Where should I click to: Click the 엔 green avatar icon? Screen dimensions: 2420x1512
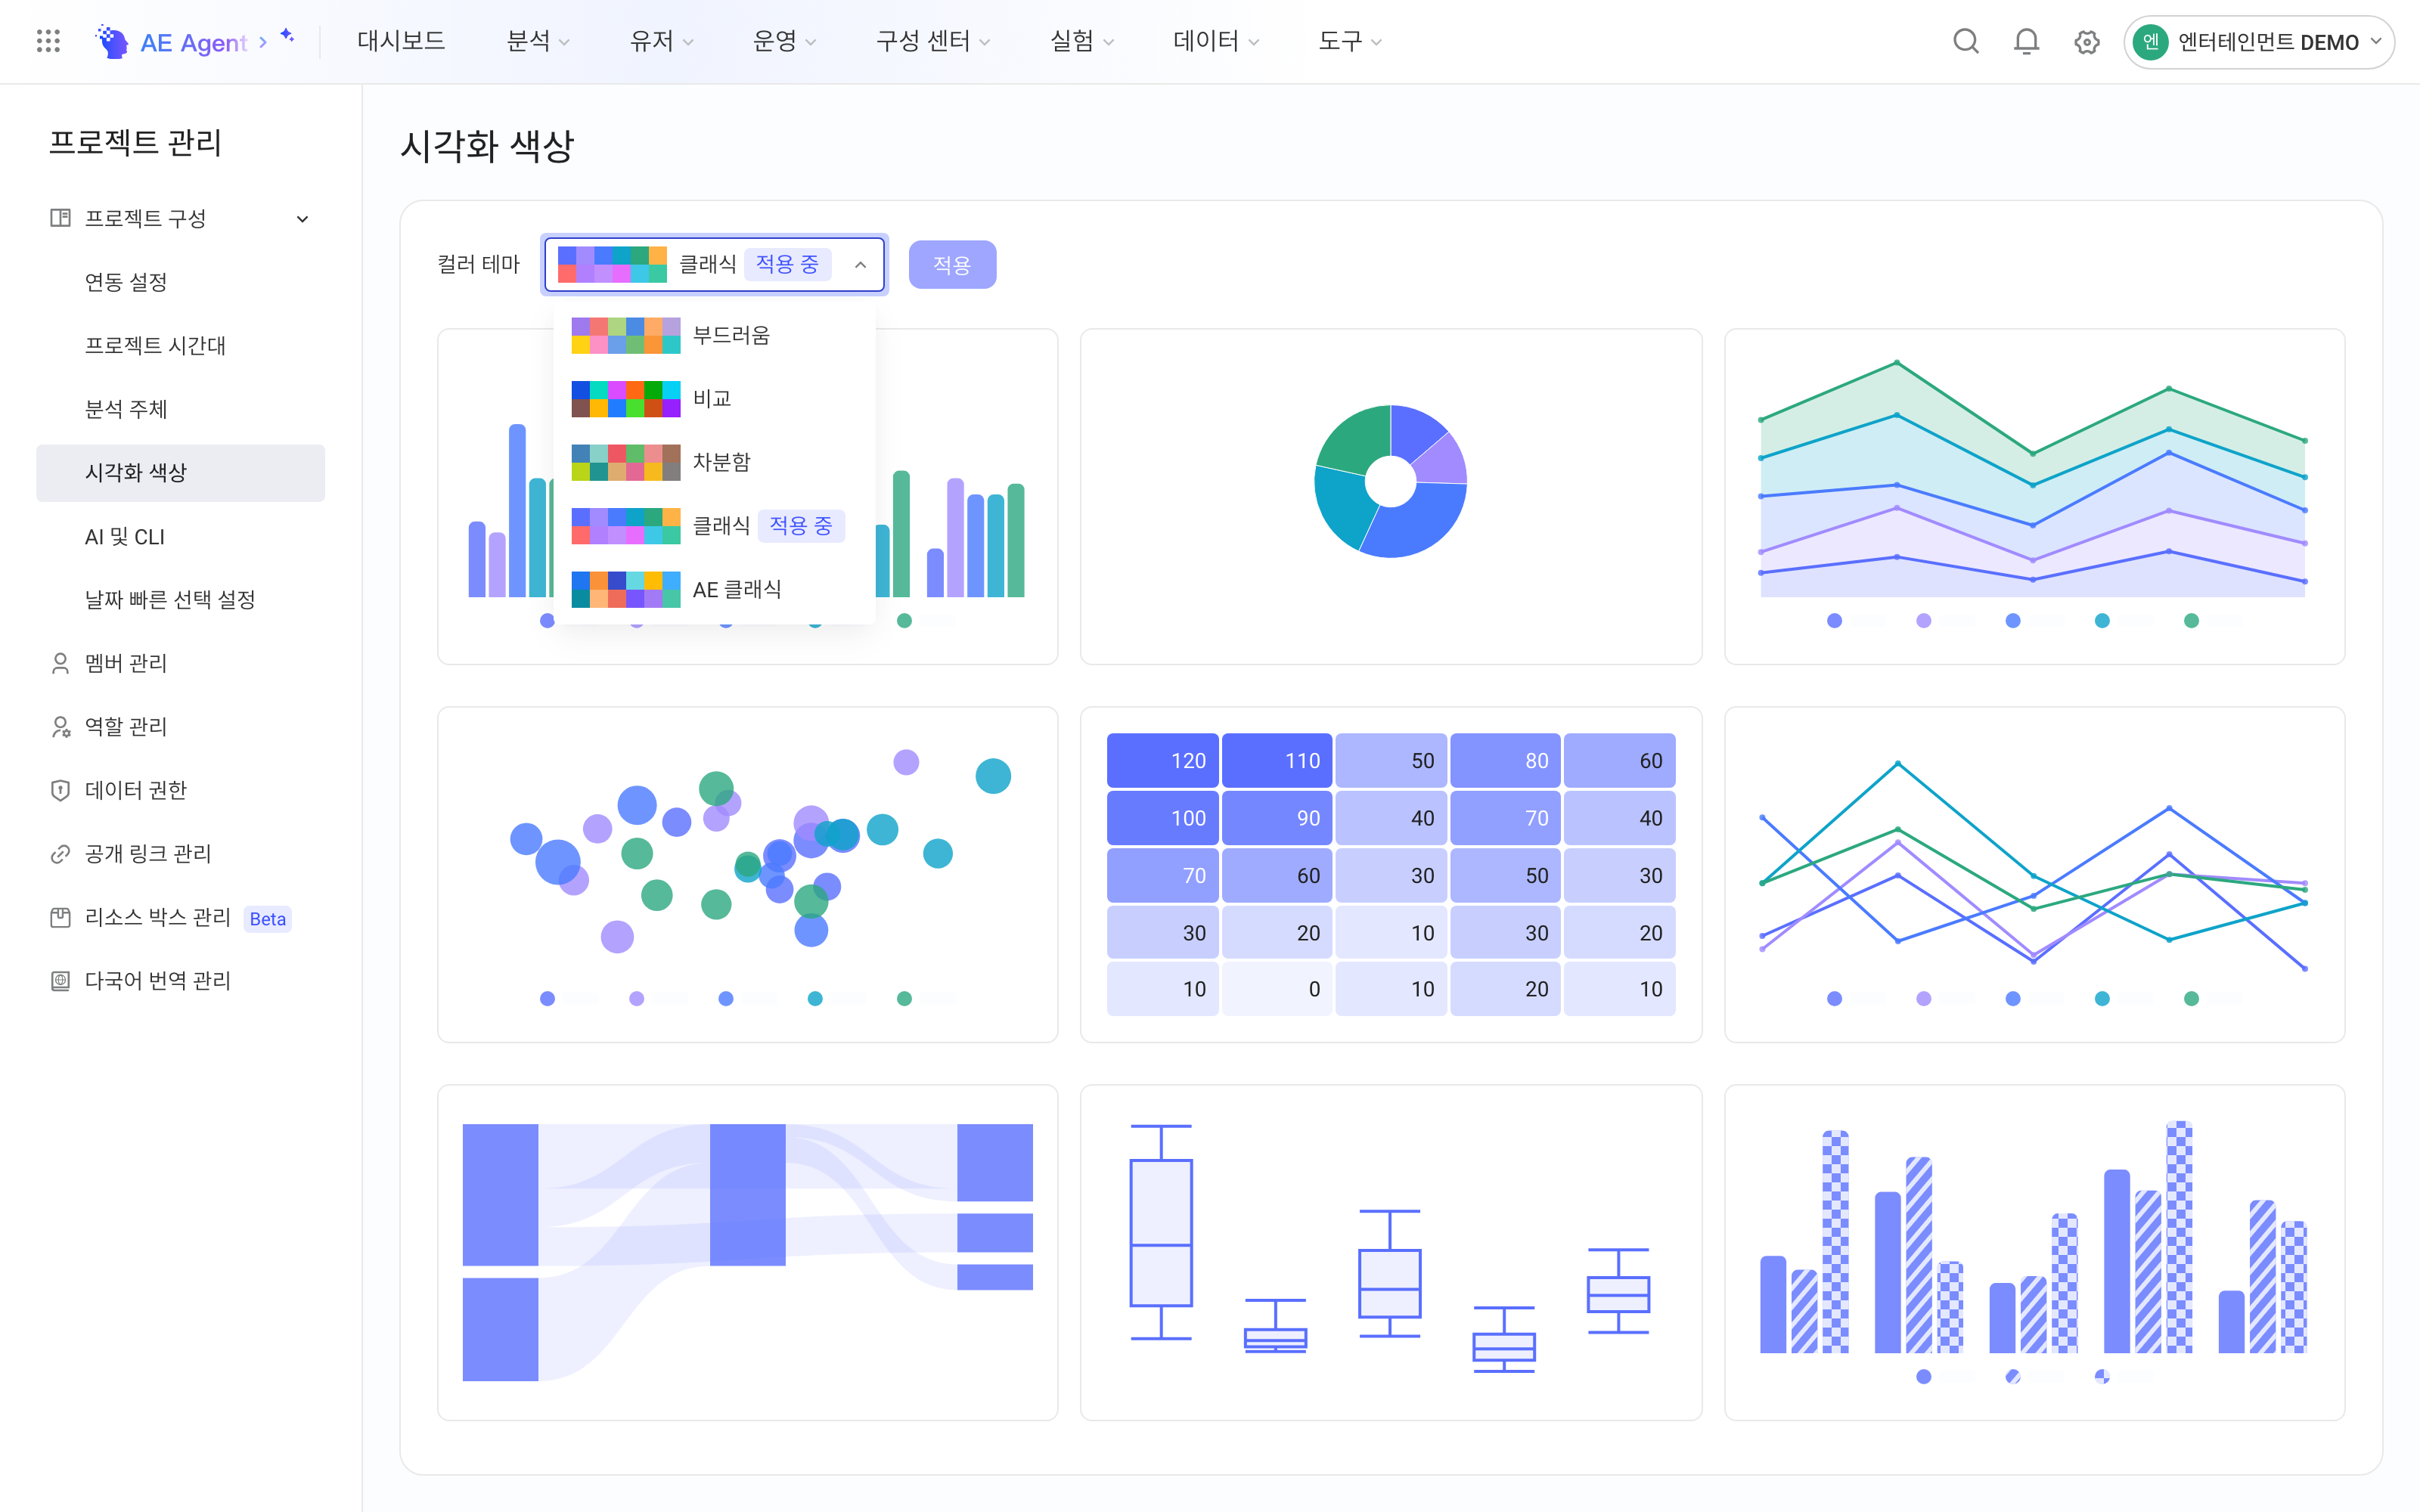[2150, 42]
